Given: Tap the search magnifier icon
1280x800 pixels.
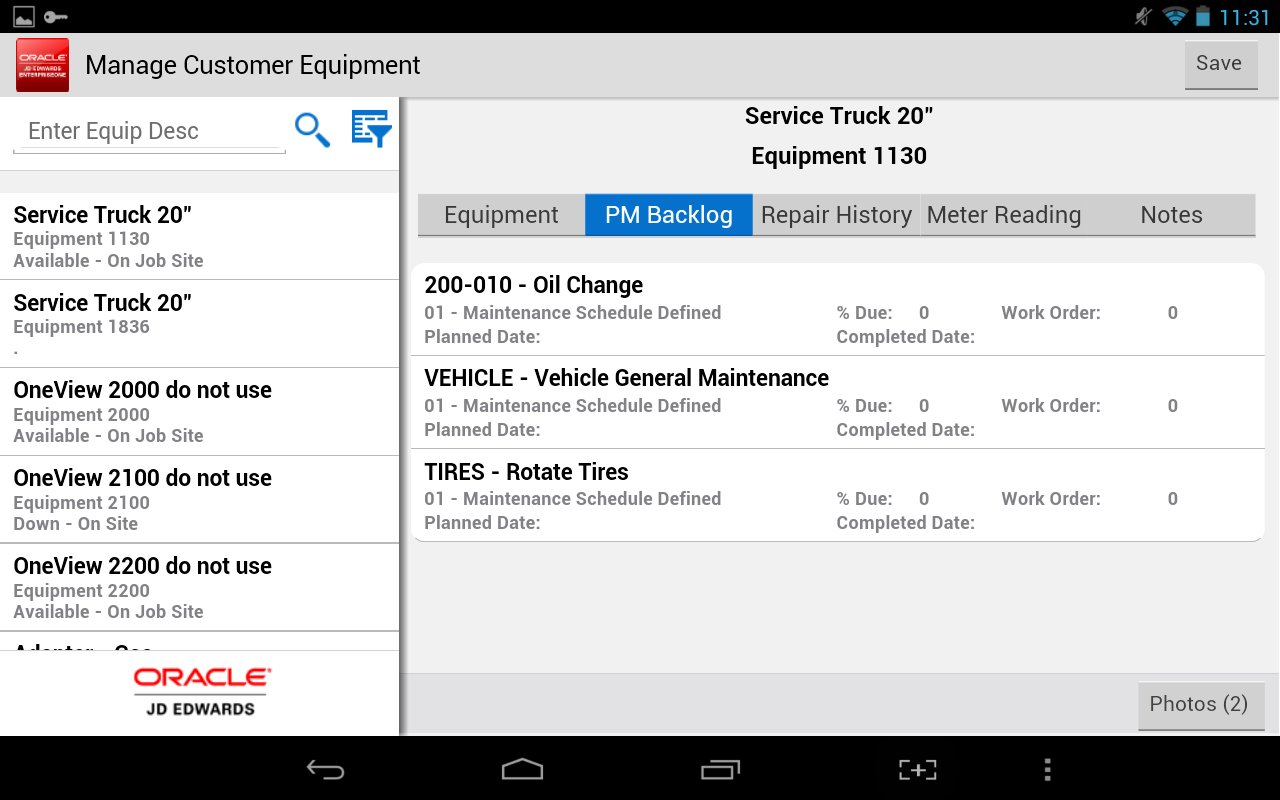Looking at the screenshot, I should click(312, 130).
